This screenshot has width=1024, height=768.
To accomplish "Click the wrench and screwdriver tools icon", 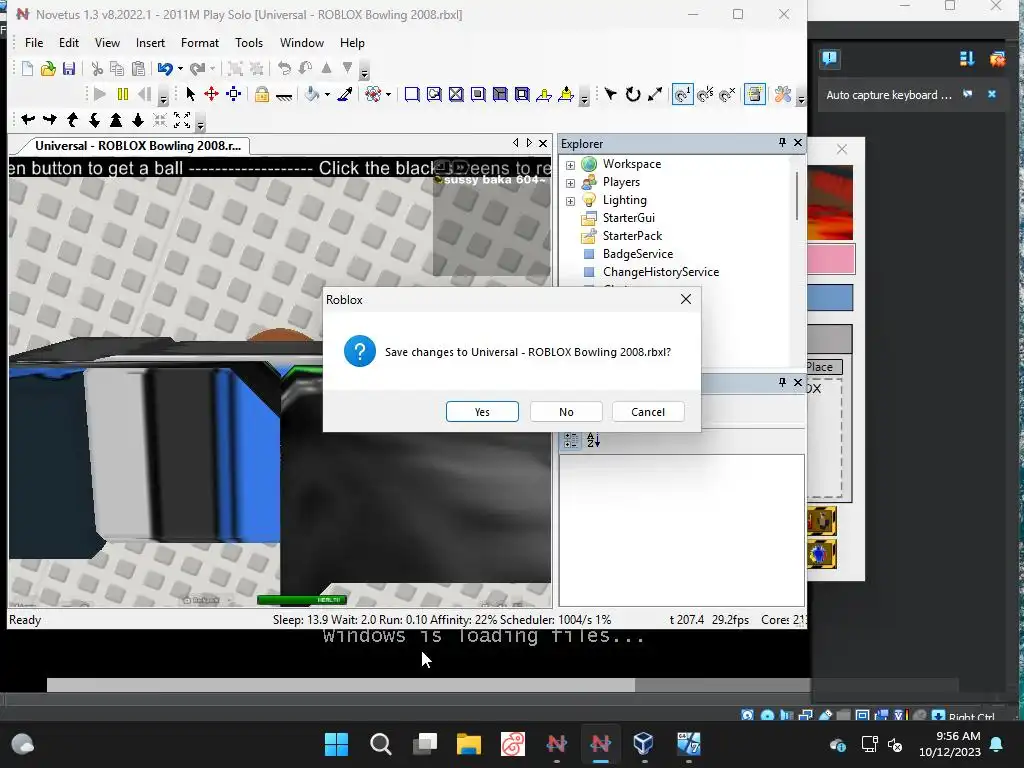I will tap(783, 94).
